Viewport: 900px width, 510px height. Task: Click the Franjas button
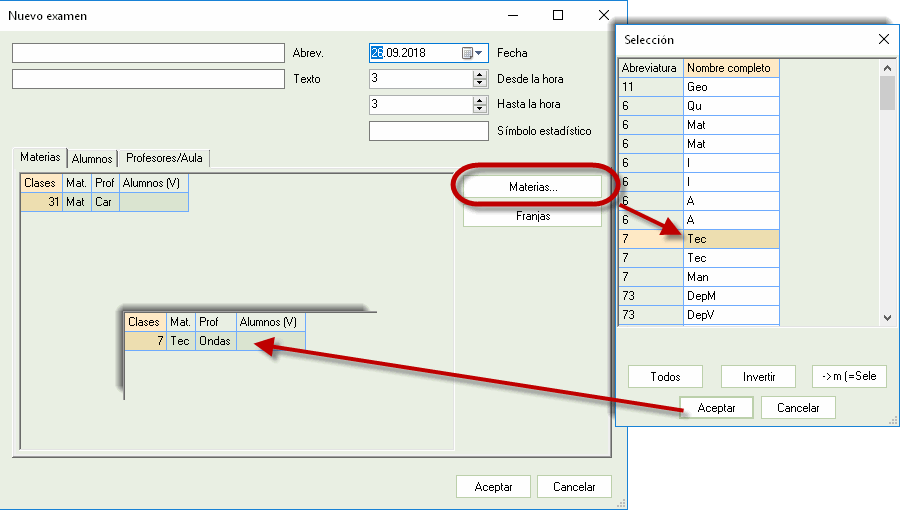[533, 216]
